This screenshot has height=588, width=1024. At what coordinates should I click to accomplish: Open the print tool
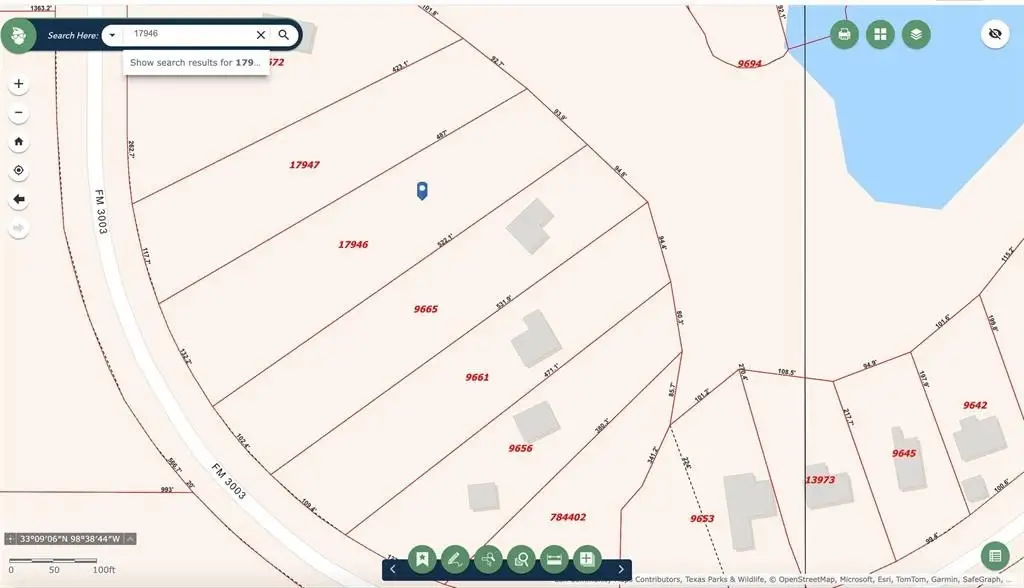pyautogui.click(x=844, y=35)
